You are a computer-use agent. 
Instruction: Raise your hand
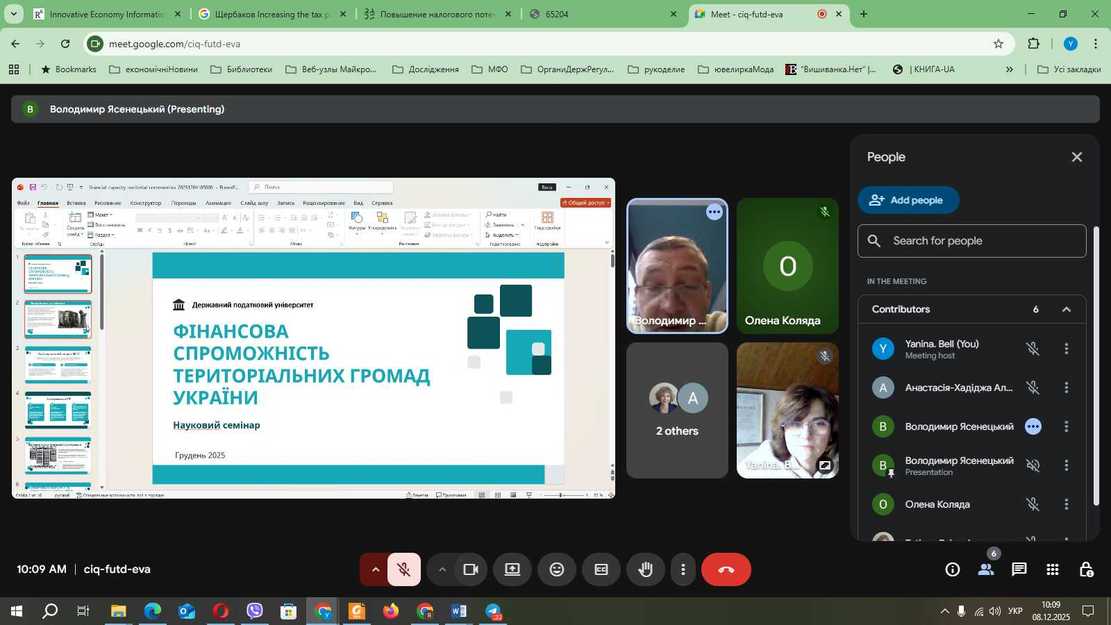point(646,569)
